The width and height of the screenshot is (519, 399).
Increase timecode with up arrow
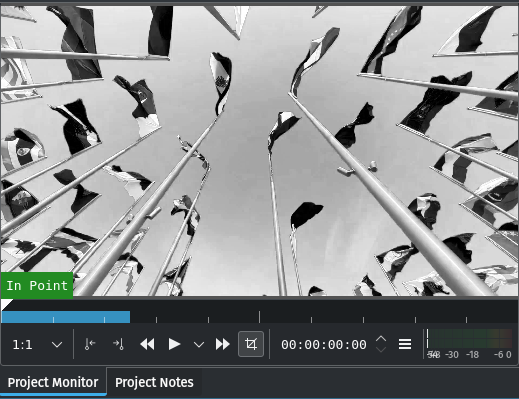click(x=381, y=339)
